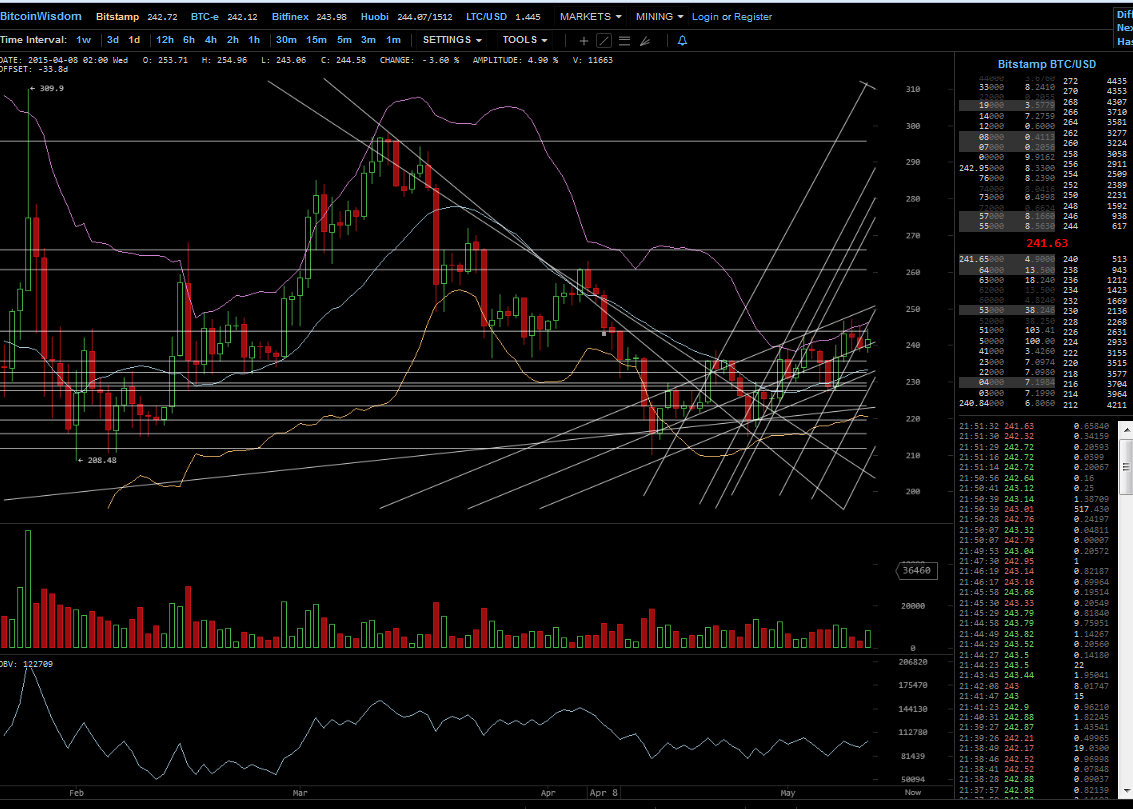
Task: Click the trade with amount 517.430
Action: 1035,509
